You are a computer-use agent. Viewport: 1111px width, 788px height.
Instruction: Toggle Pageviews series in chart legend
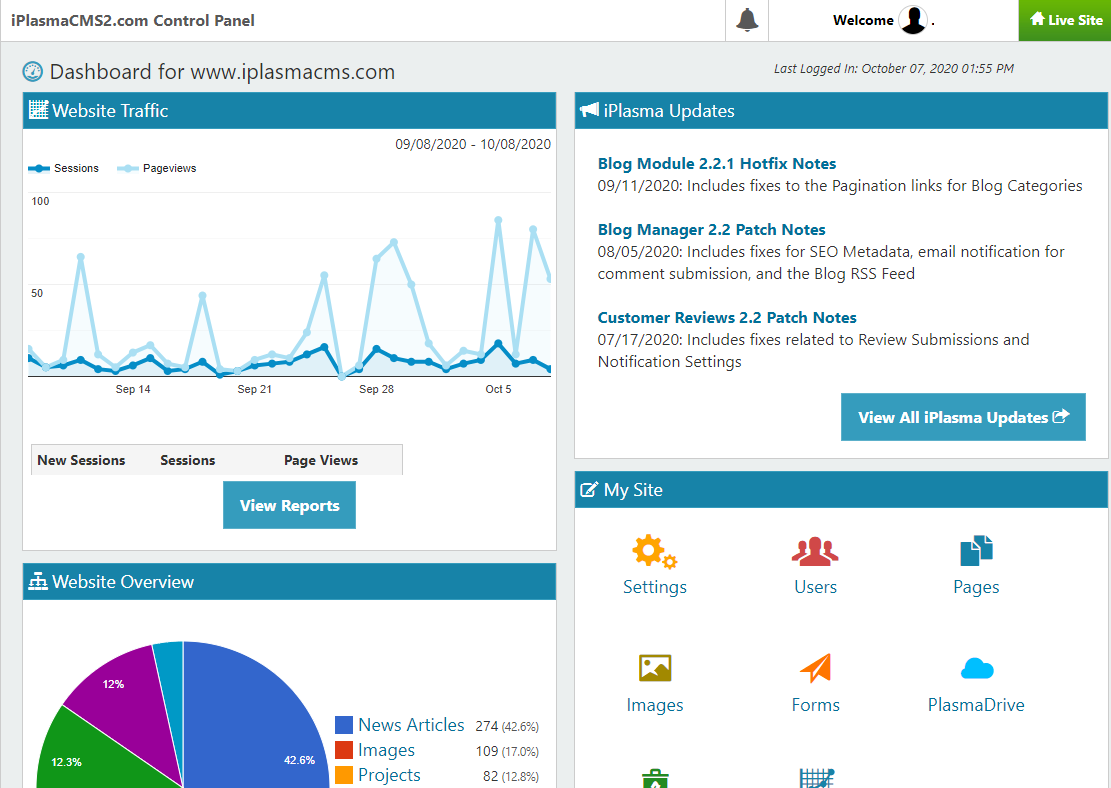[x=157, y=168]
